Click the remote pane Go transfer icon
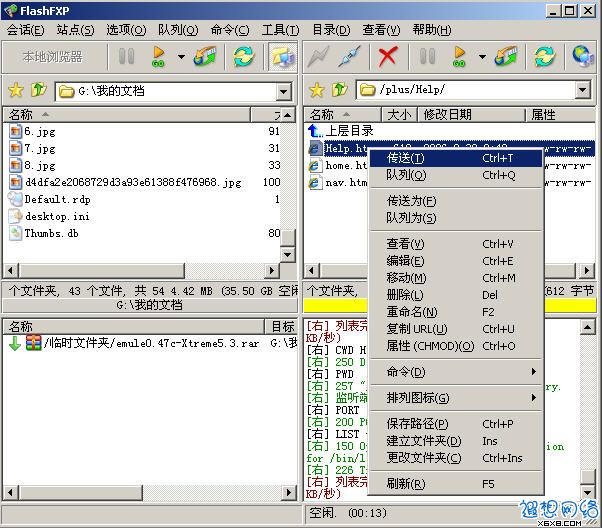The width and height of the screenshot is (602, 528). [459, 56]
